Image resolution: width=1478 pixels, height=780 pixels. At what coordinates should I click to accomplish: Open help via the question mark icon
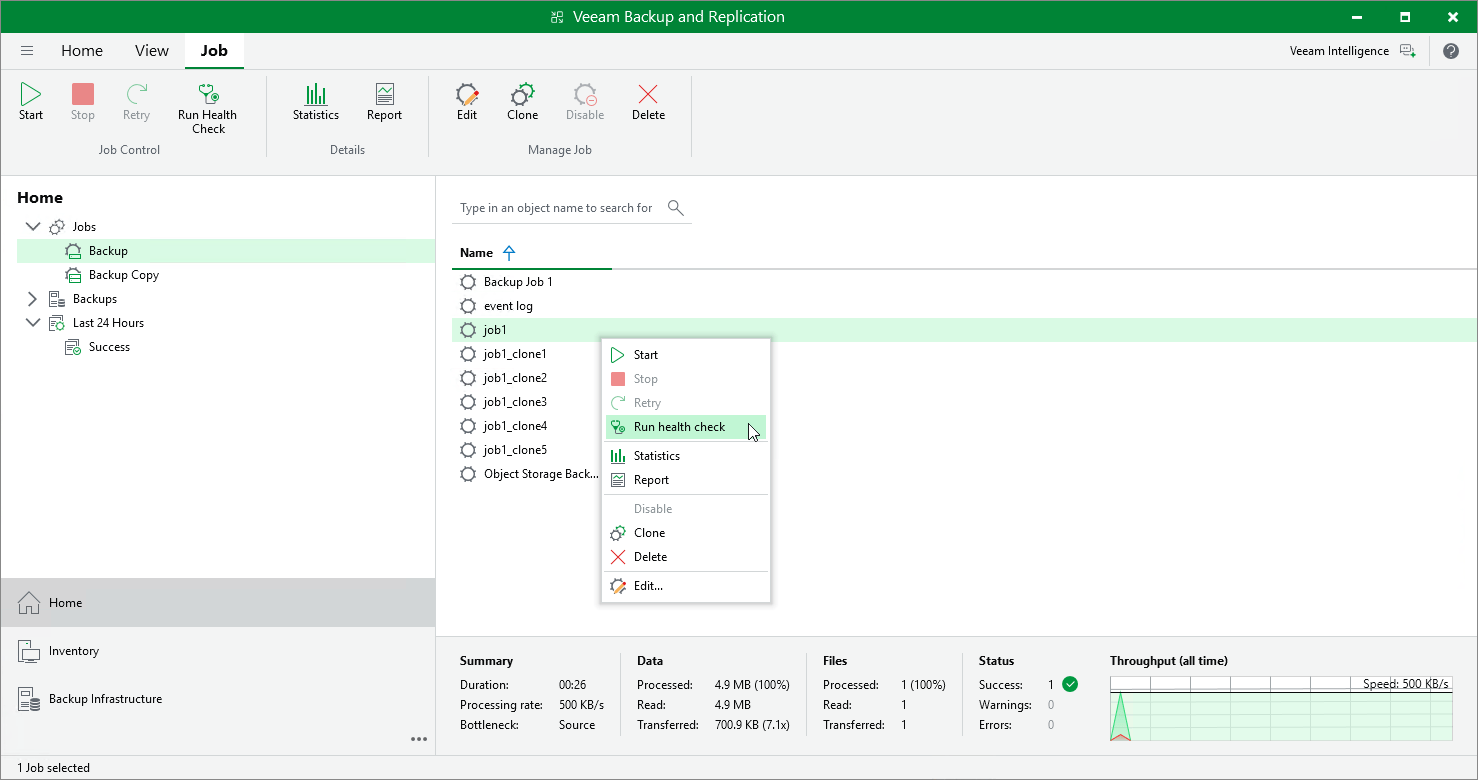tap(1451, 50)
